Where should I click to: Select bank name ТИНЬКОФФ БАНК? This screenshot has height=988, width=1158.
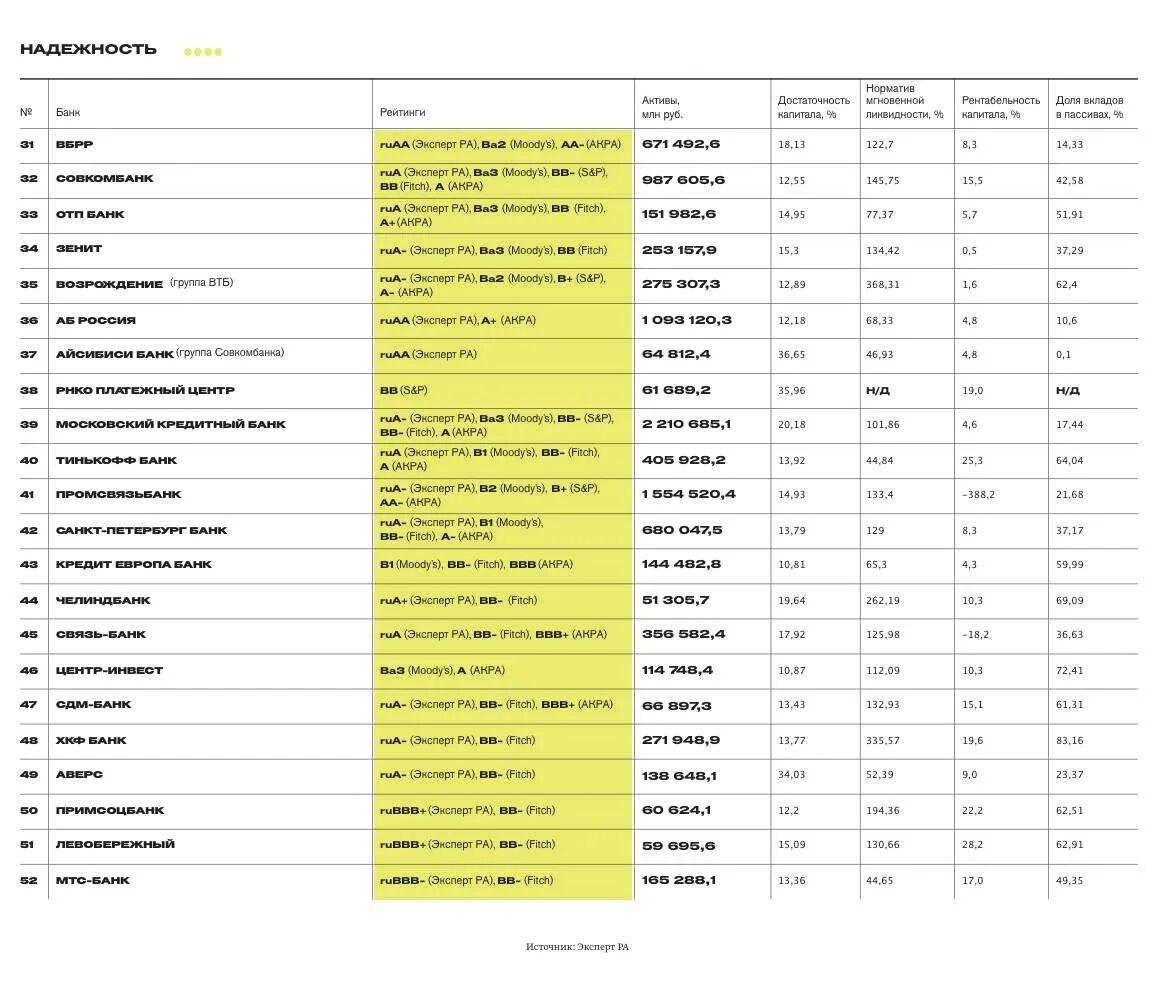coord(117,461)
